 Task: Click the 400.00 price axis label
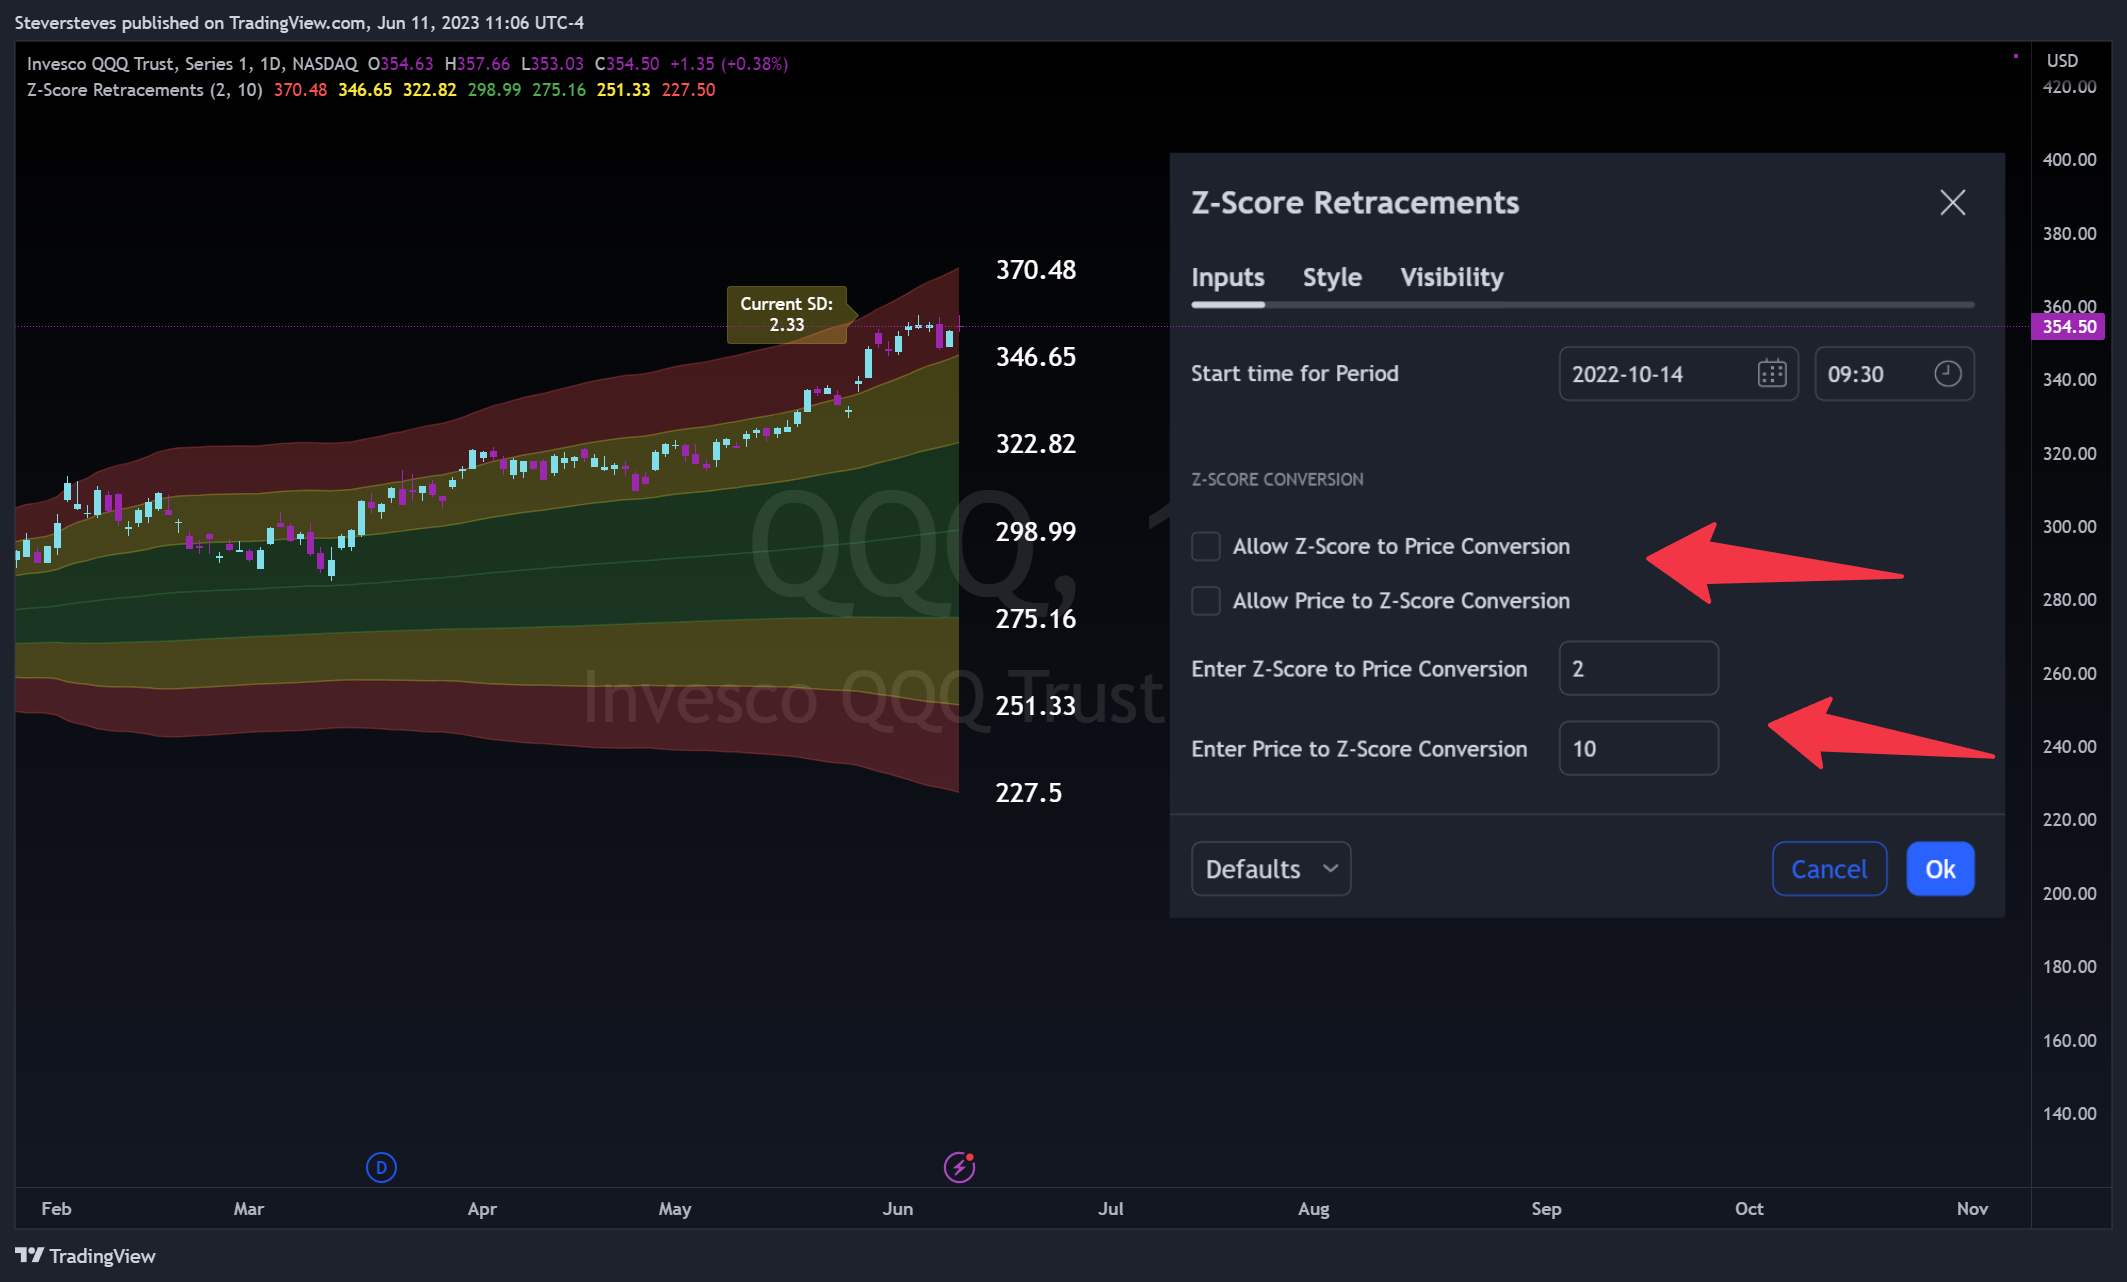click(x=2069, y=160)
